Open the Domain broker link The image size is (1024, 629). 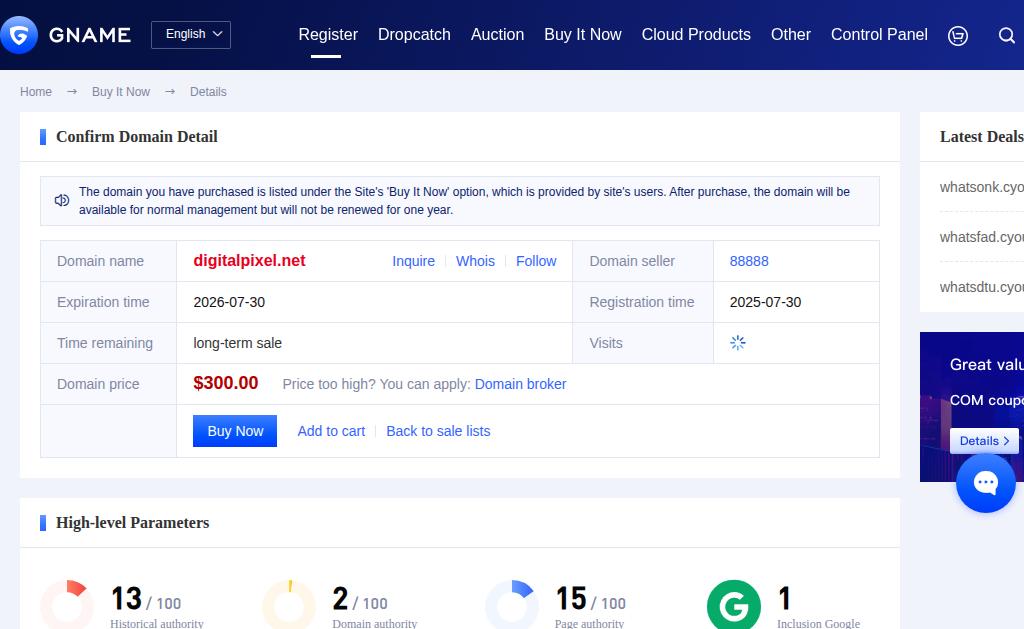(520, 384)
